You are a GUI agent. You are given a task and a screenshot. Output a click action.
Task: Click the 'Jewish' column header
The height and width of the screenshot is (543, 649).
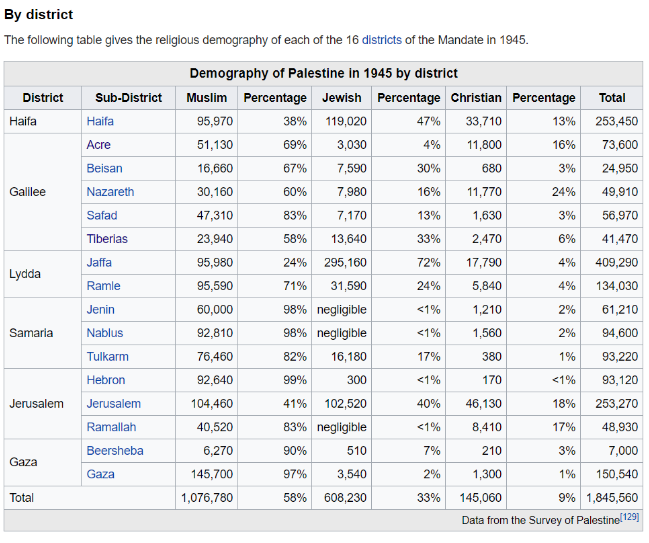[x=341, y=98]
